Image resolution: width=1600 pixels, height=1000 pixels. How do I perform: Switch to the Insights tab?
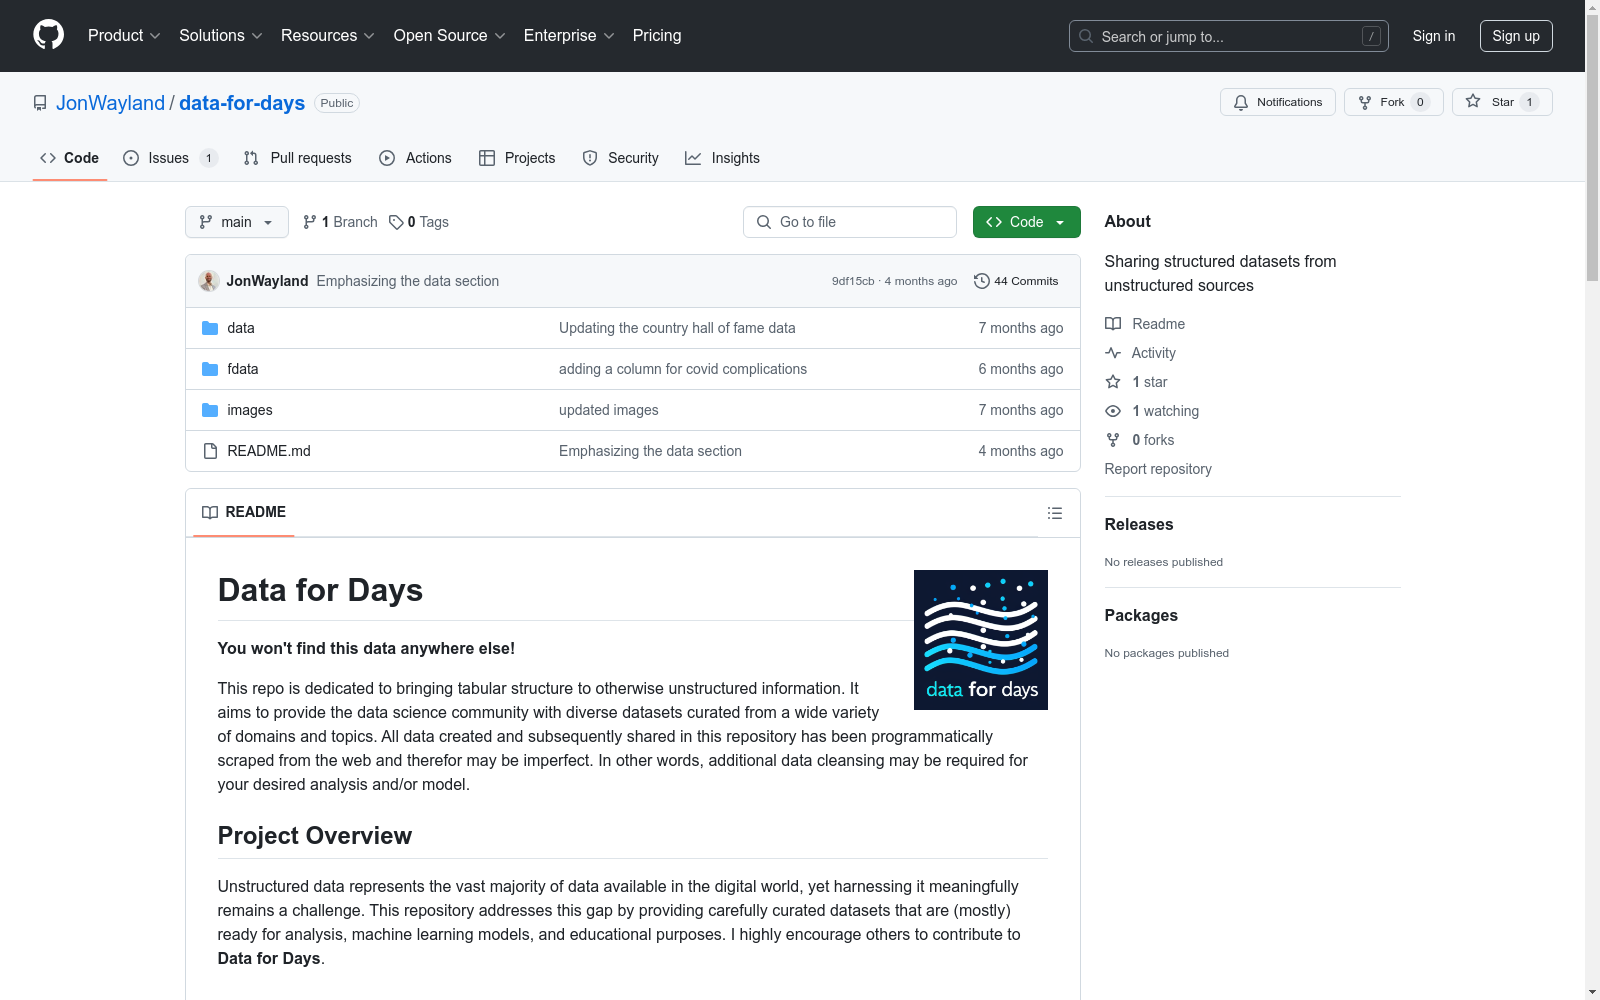(x=722, y=158)
